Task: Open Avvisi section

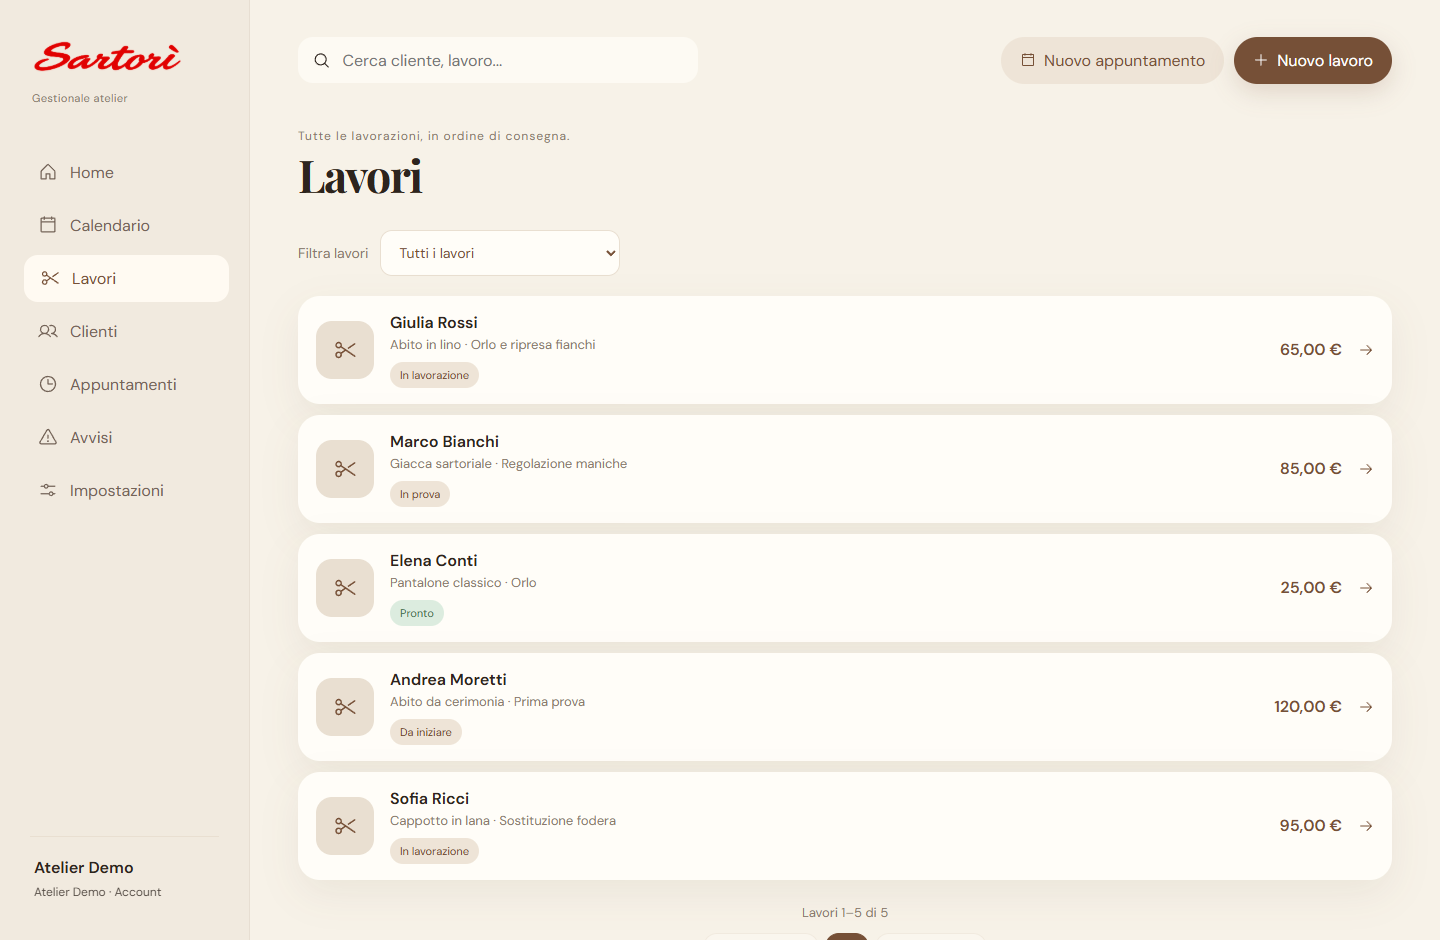Action: pos(126,437)
